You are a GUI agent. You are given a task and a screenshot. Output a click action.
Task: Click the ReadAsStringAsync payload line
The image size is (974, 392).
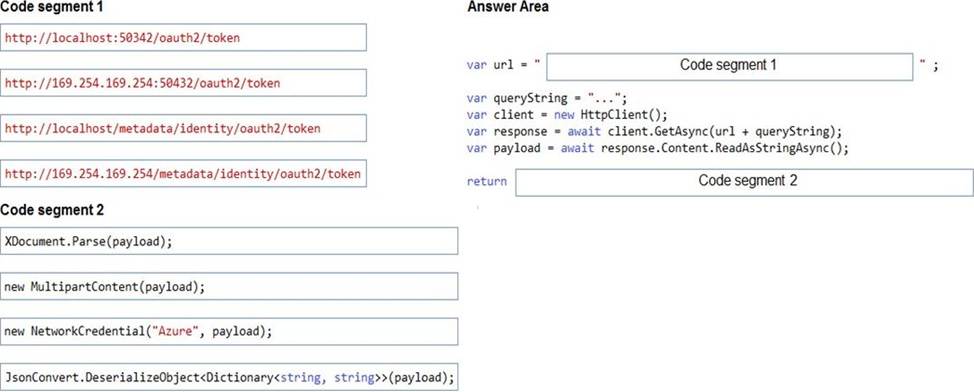click(x=657, y=148)
